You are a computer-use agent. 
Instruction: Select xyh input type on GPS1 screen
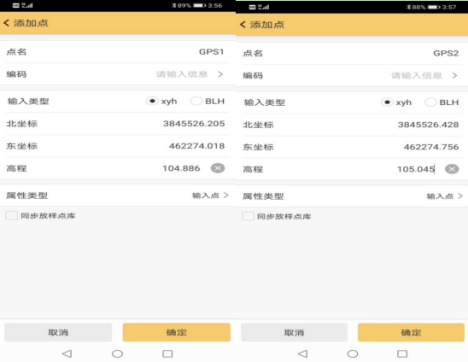152,101
